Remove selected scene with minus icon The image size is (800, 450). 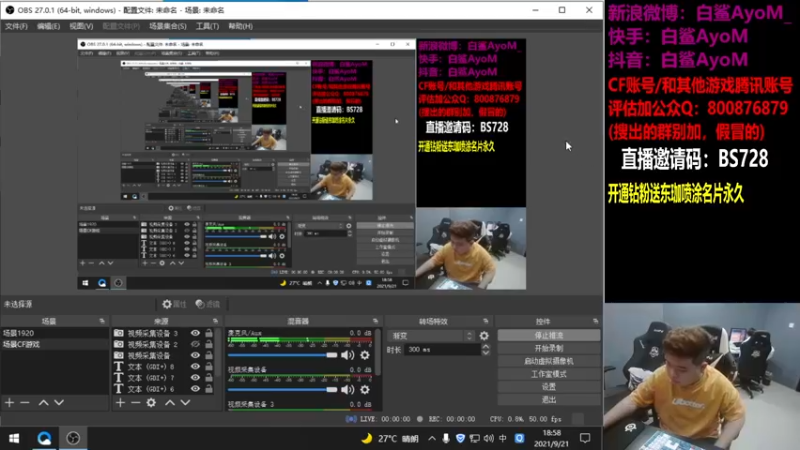tap(24, 403)
